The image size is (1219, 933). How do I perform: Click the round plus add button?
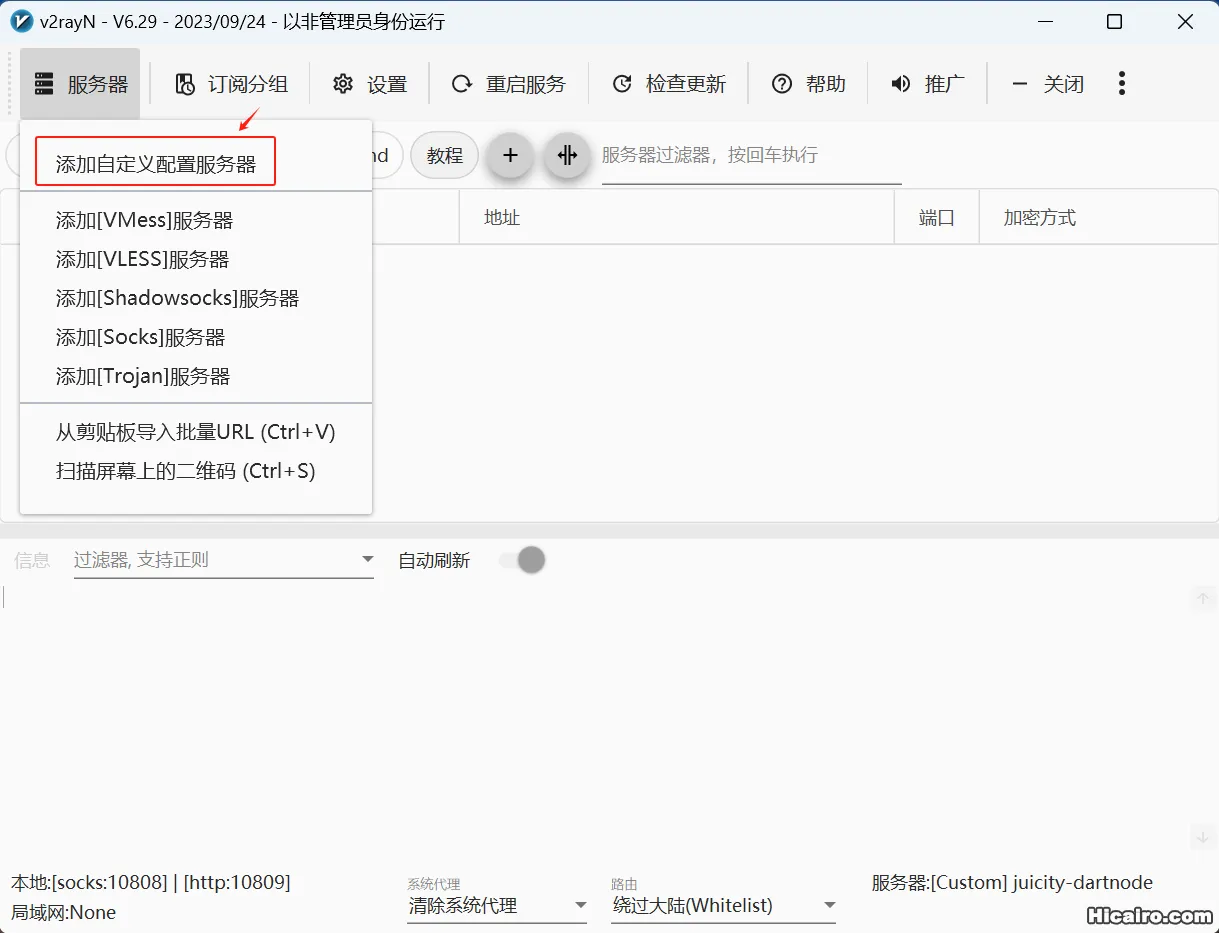pyautogui.click(x=510, y=156)
